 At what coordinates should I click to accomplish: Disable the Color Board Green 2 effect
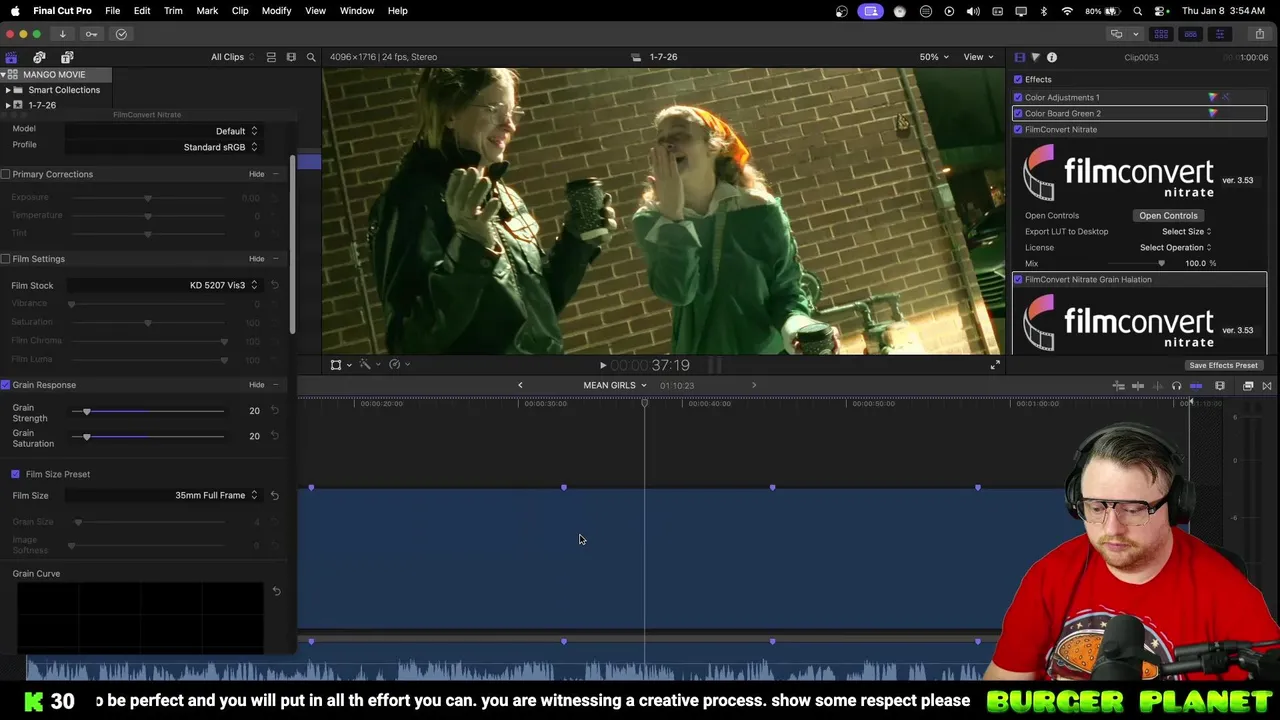click(x=1018, y=113)
